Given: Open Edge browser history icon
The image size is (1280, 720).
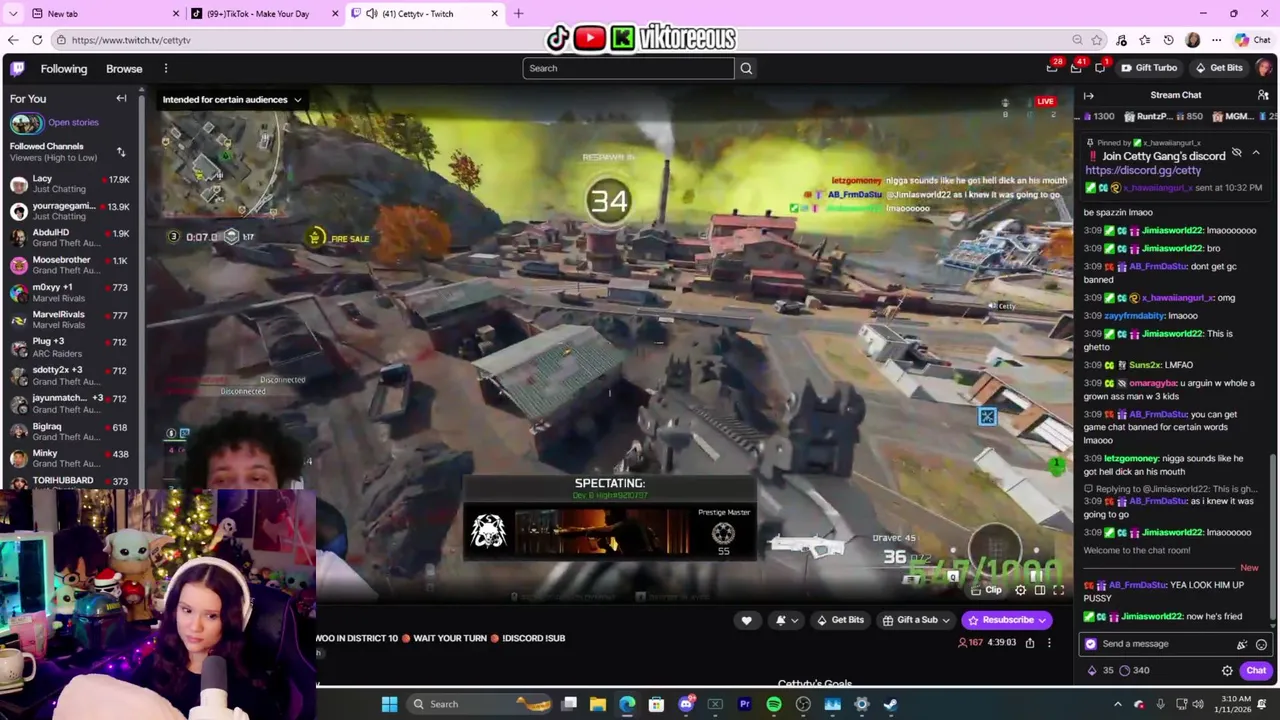Looking at the screenshot, I should (1168, 40).
